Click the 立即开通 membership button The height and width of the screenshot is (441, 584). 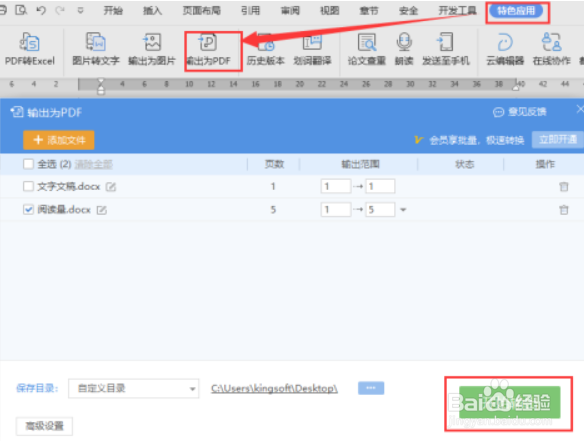pyautogui.click(x=558, y=140)
